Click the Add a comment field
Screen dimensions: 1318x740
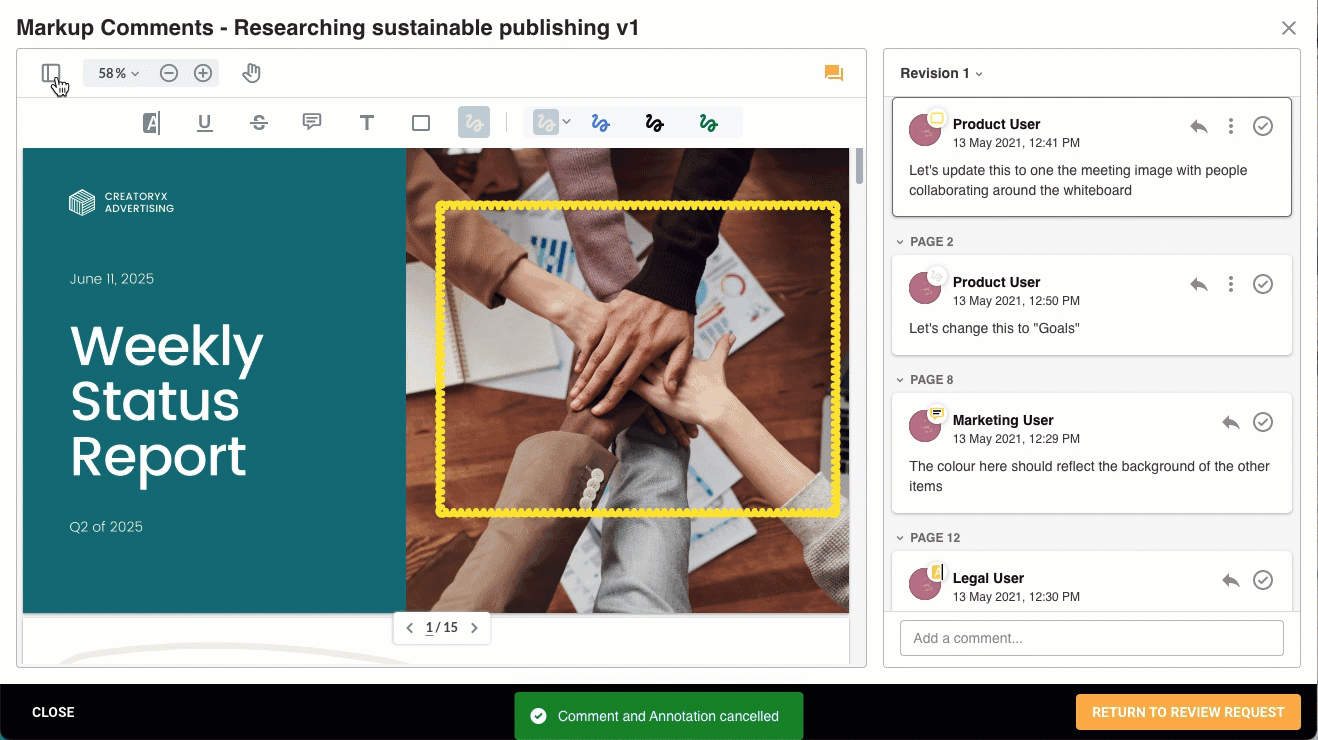pyautogui.click(x=1091, y=638)
